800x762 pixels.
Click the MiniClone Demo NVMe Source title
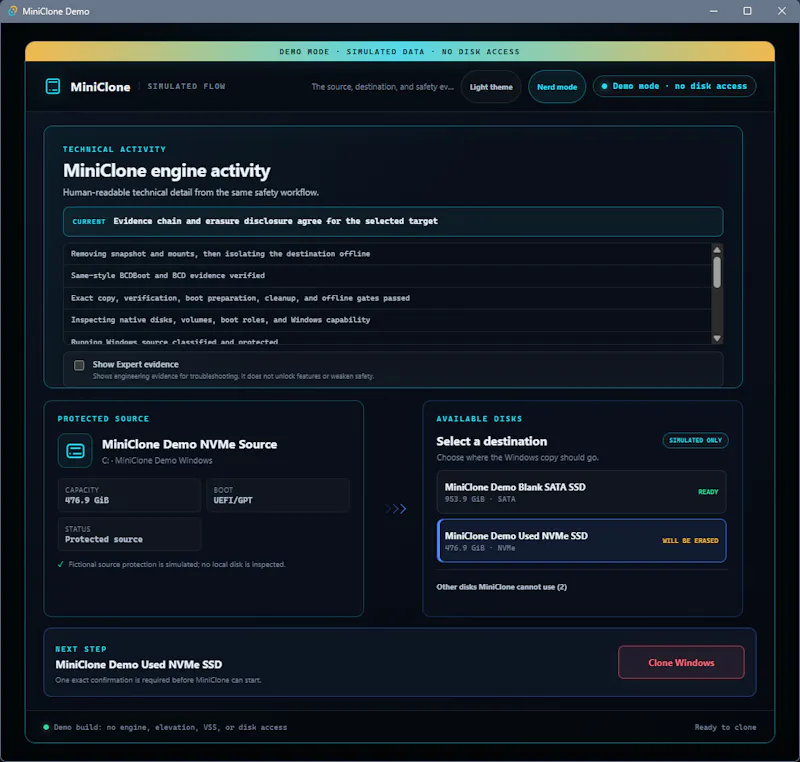click(x=189, y=445)
